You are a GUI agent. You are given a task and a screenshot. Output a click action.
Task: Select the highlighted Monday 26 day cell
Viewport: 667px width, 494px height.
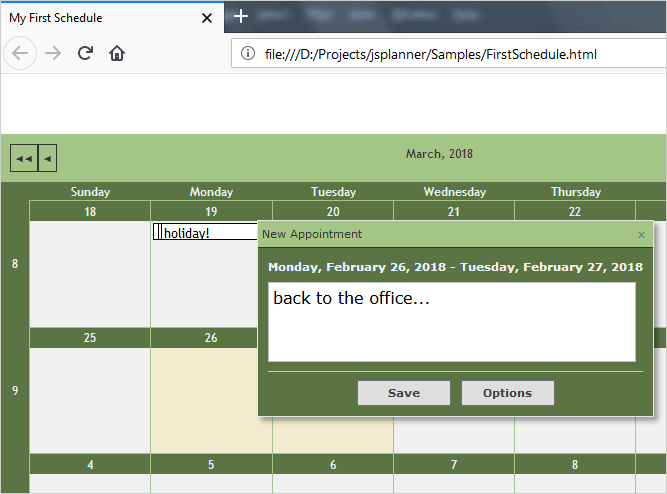coord(211,400)
